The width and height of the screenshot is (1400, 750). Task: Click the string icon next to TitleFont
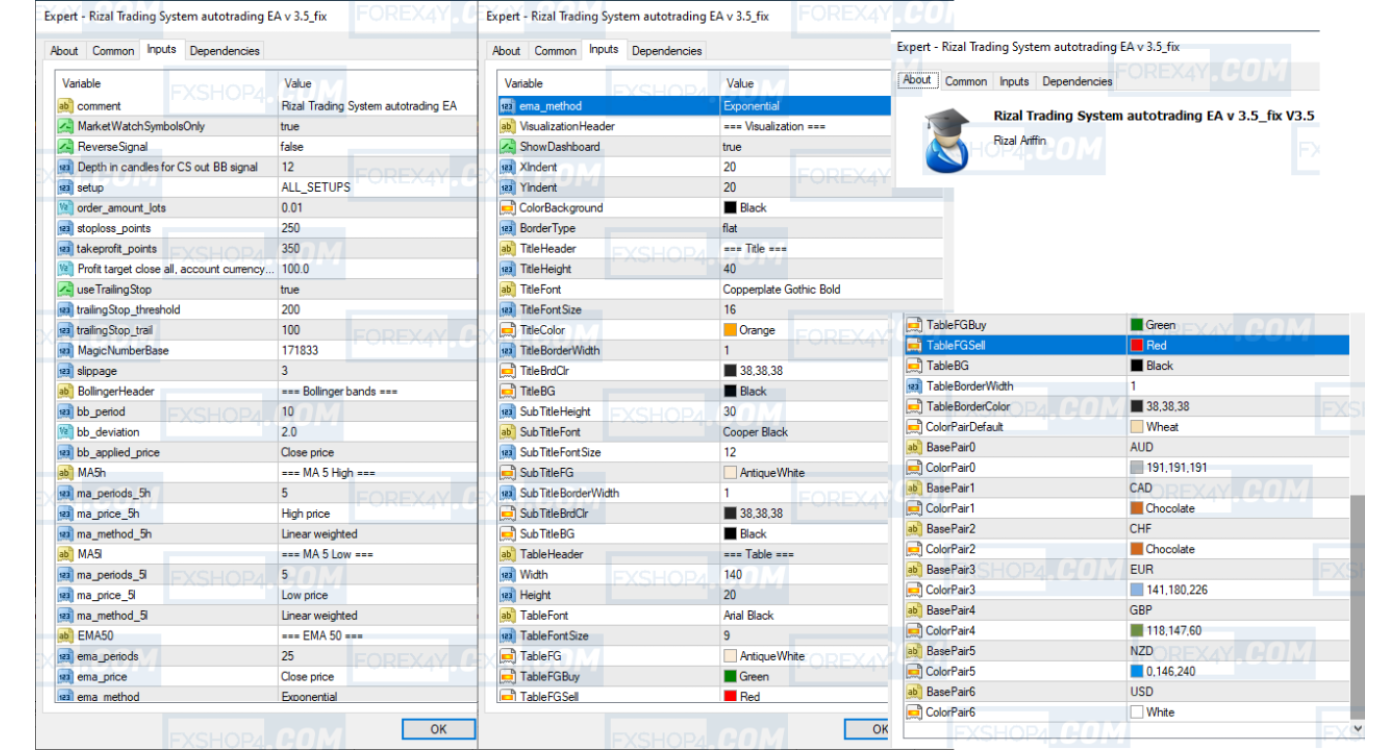click(507, 289)
